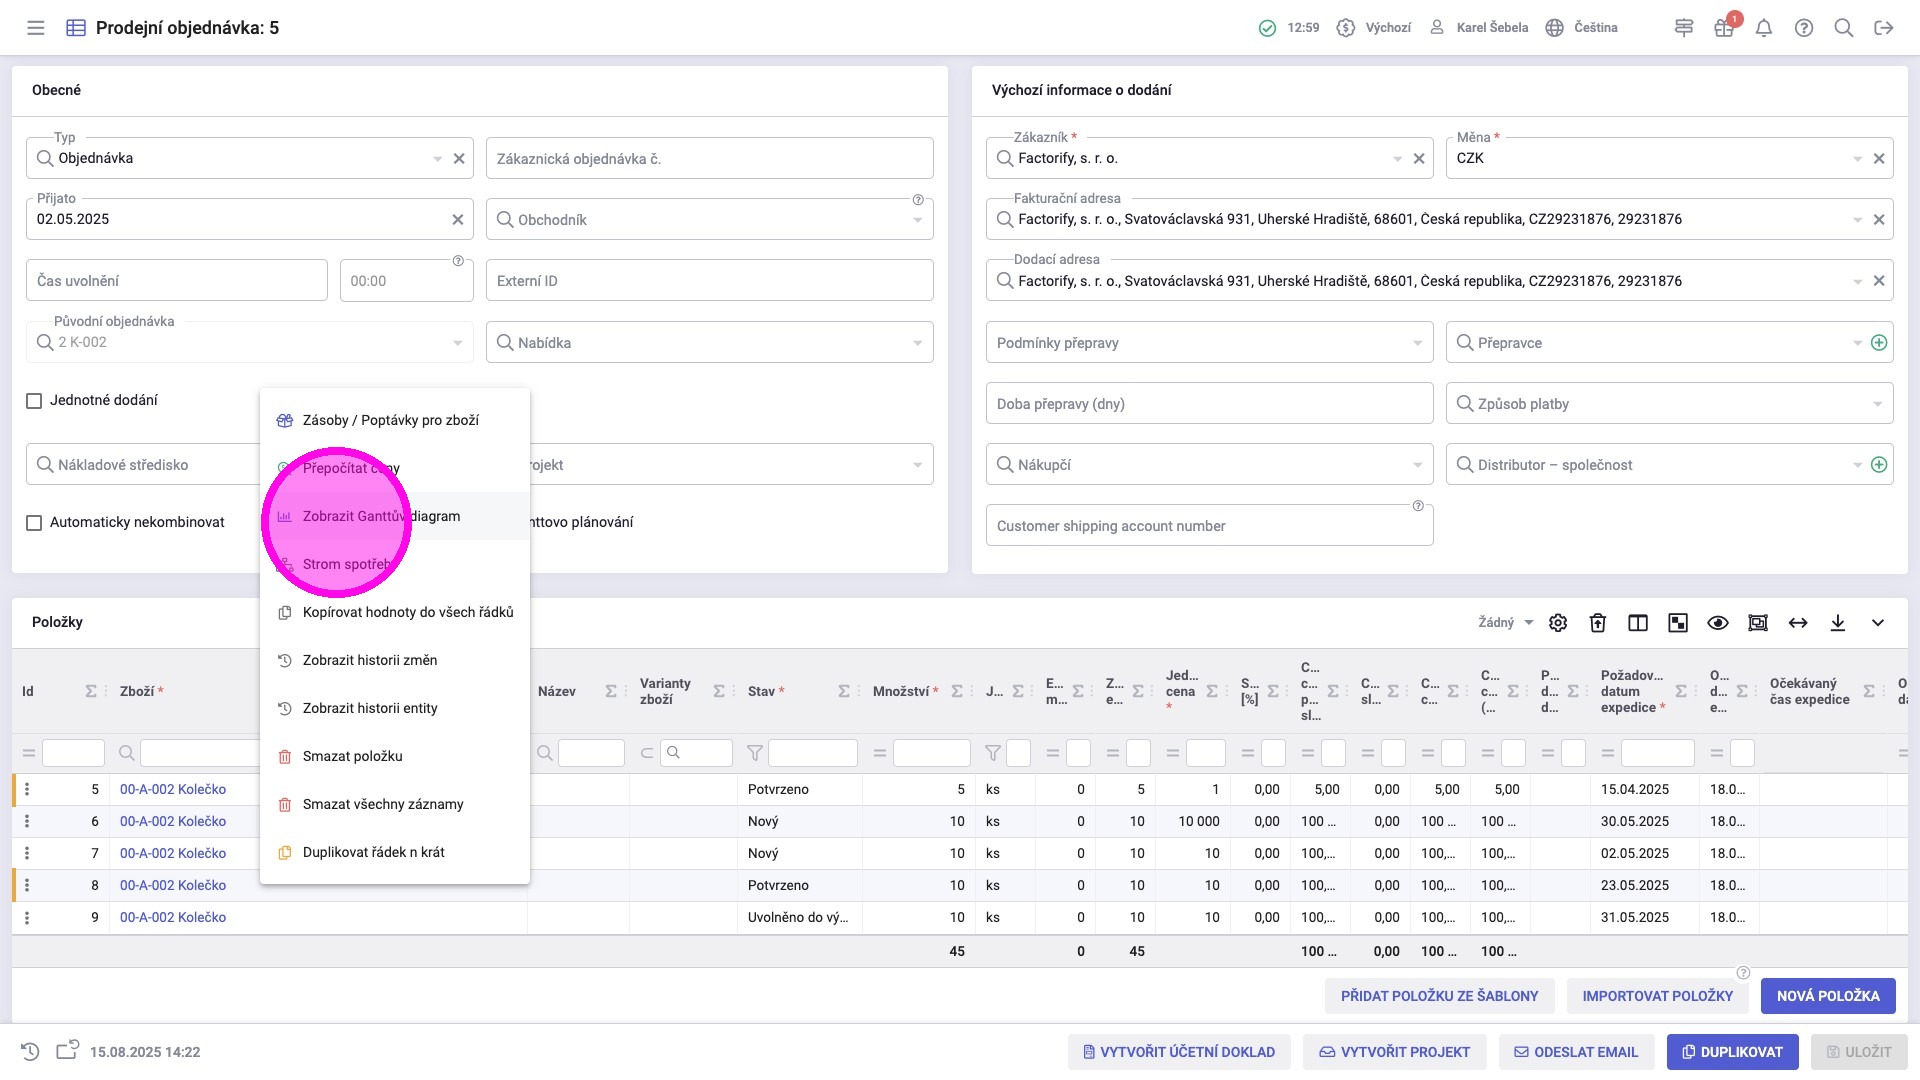Click the Zákaznická objednávka č. input field
Screen dimensions: 1920x1080
click(709, 159)
